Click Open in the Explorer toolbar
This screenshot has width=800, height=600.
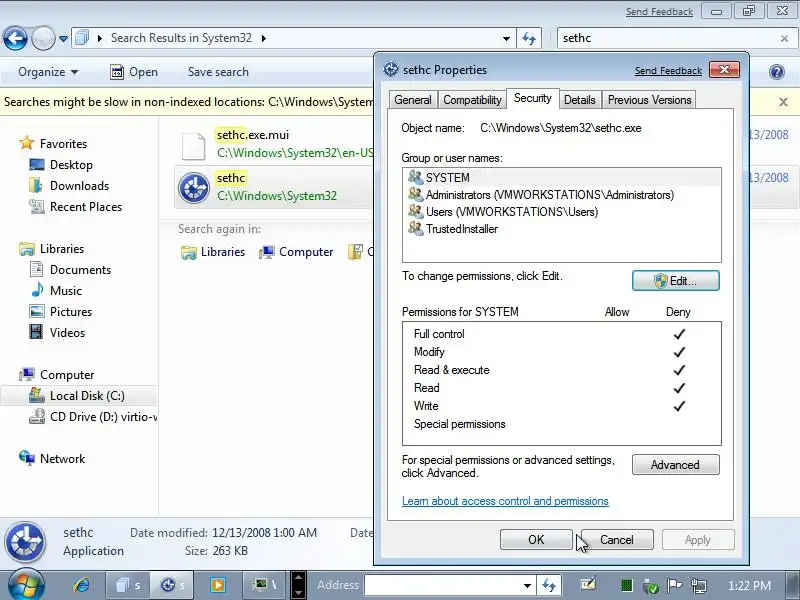(x=134, y=72)
